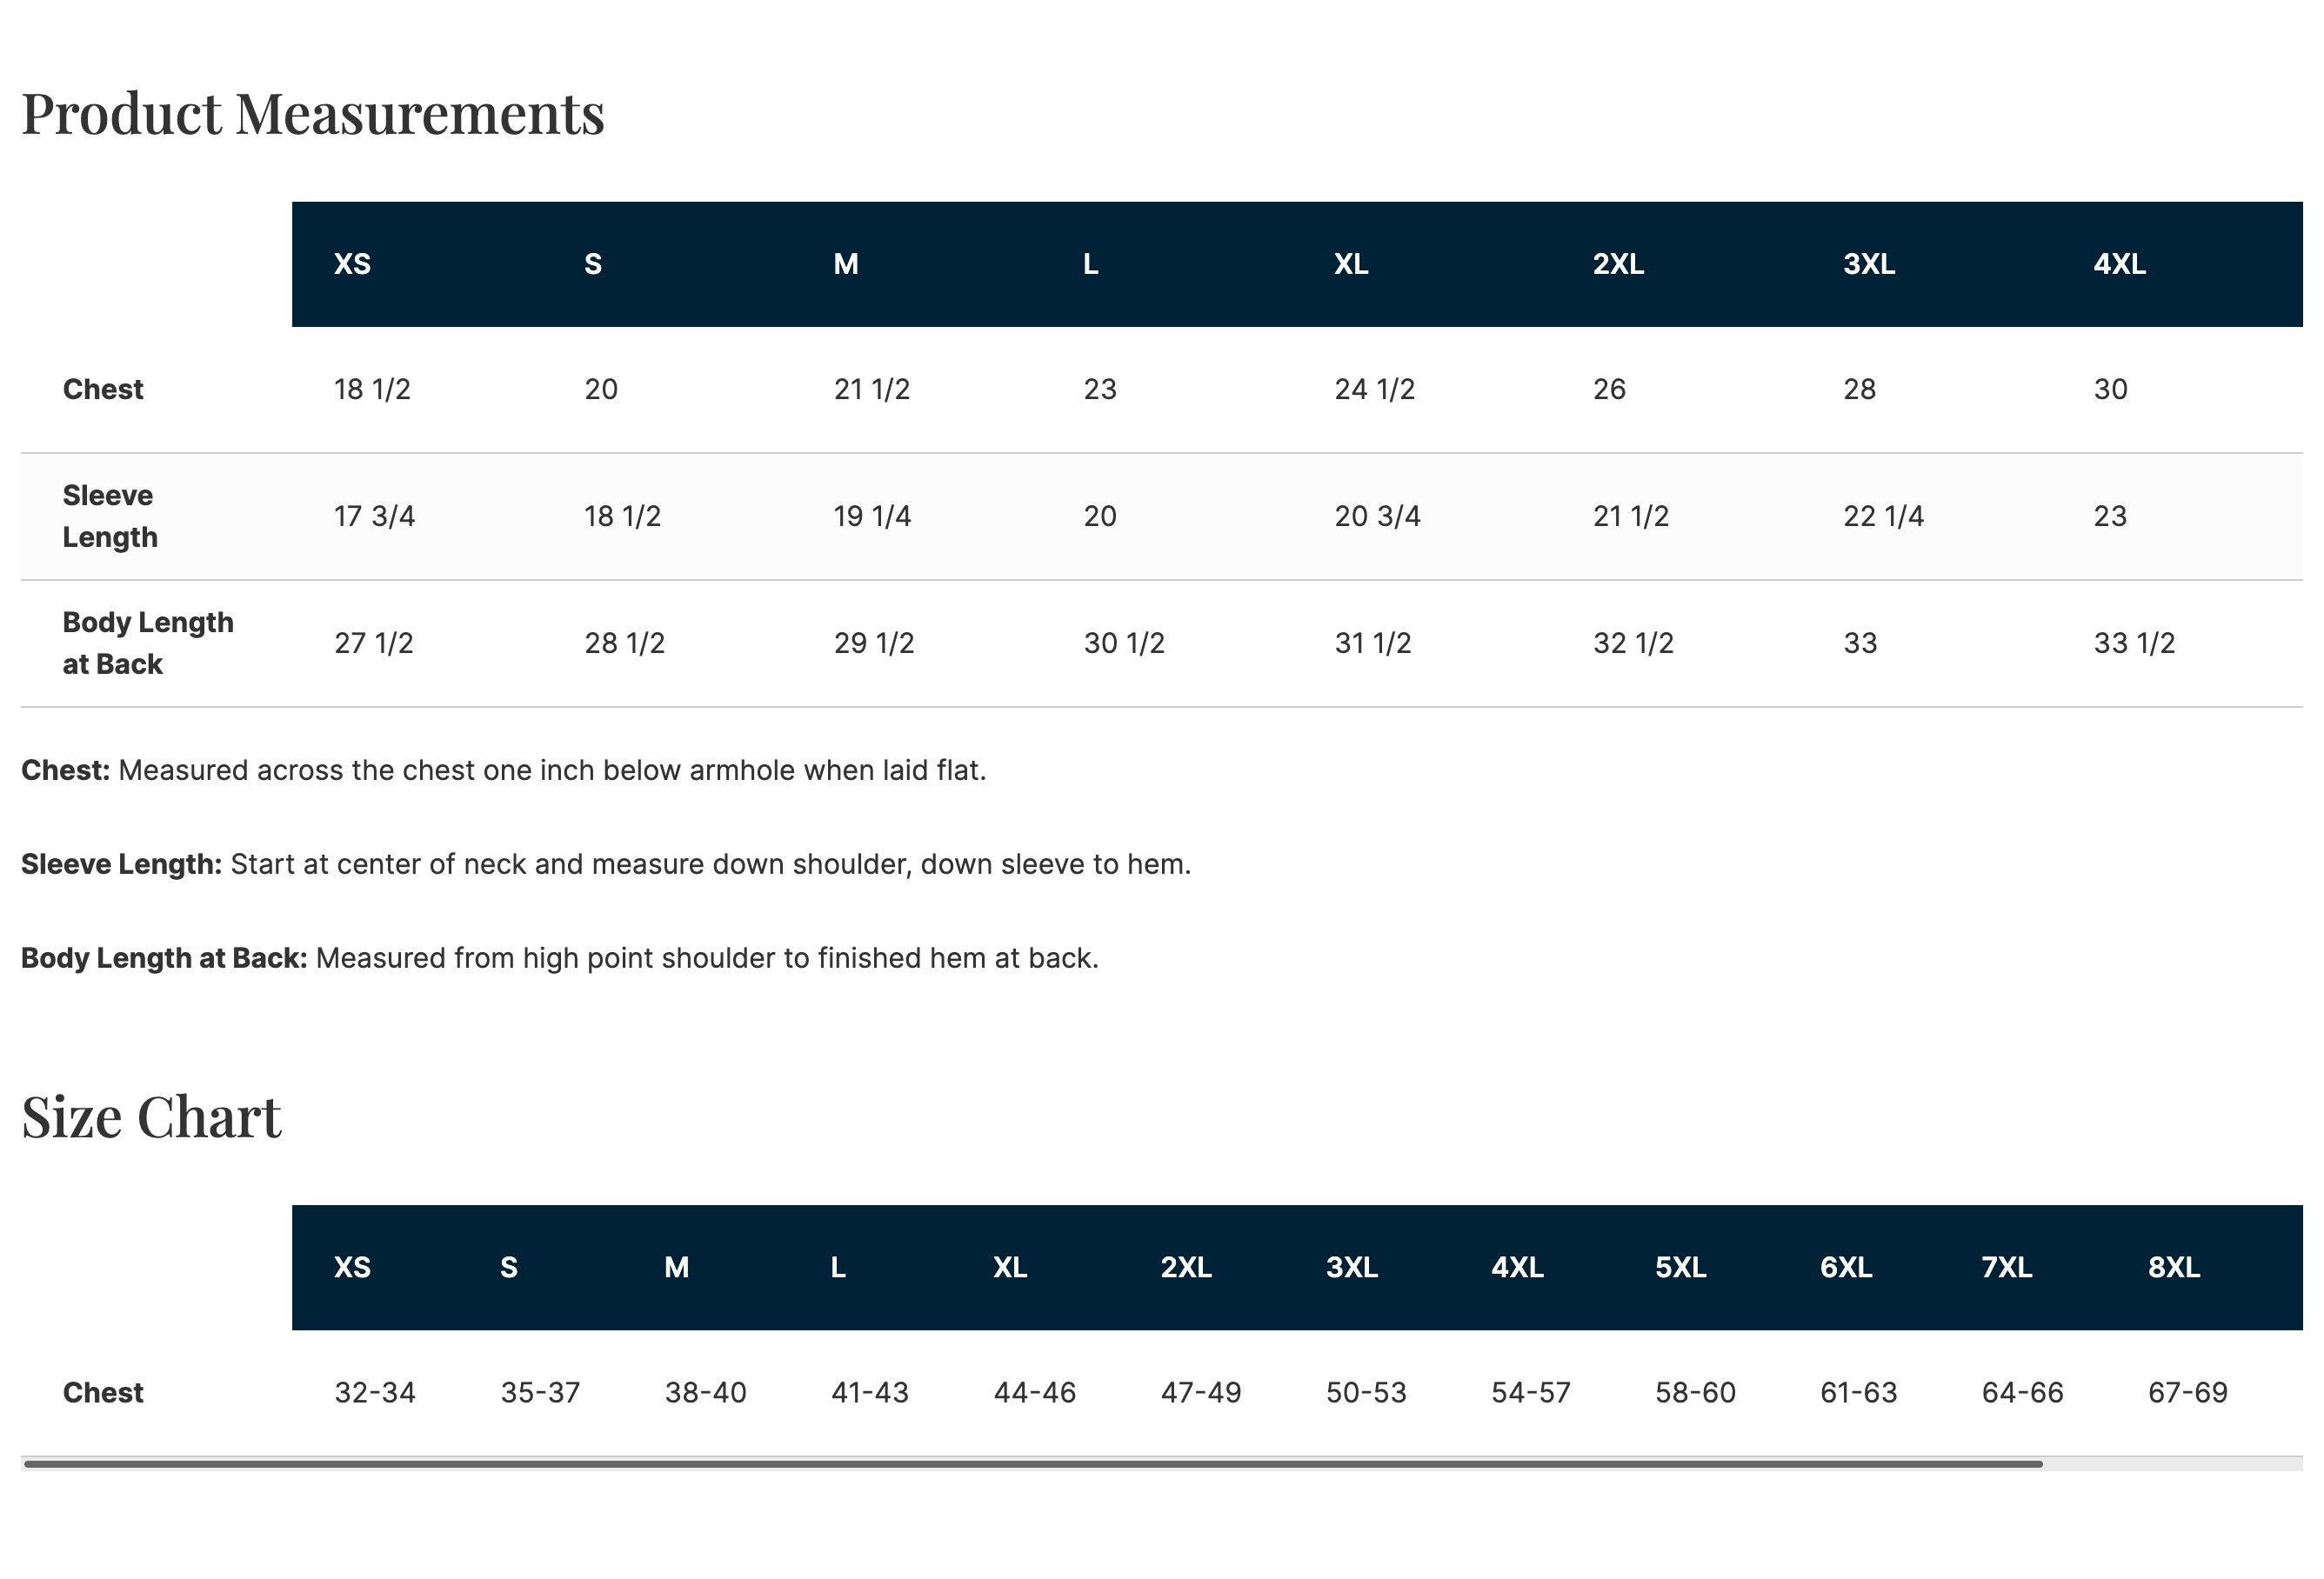Select 2XL header in Product Measurements table
This screenshot has height=1579, width=2324.
pos(1618,264)
